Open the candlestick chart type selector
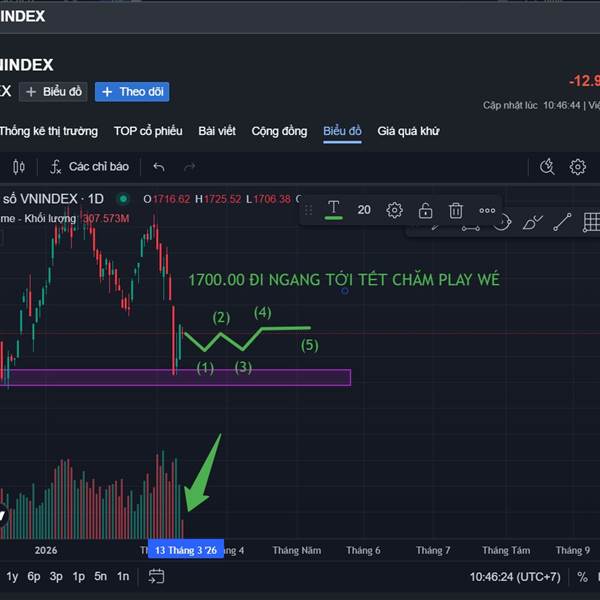 (x=18, y=167)
